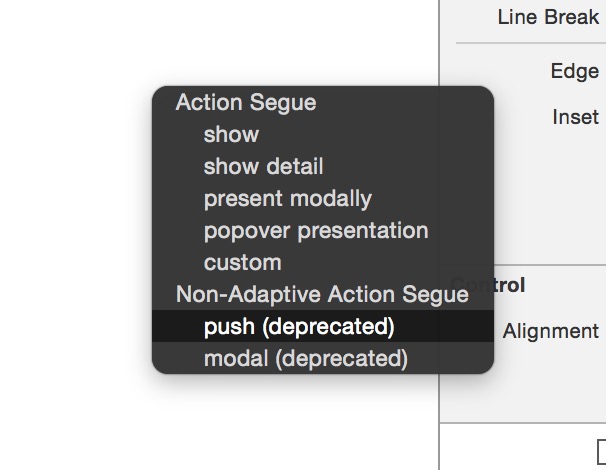Click the Non-Adaptive Action Segue header
This screenshot has width=606, height=470.
(x=321, y=294)
